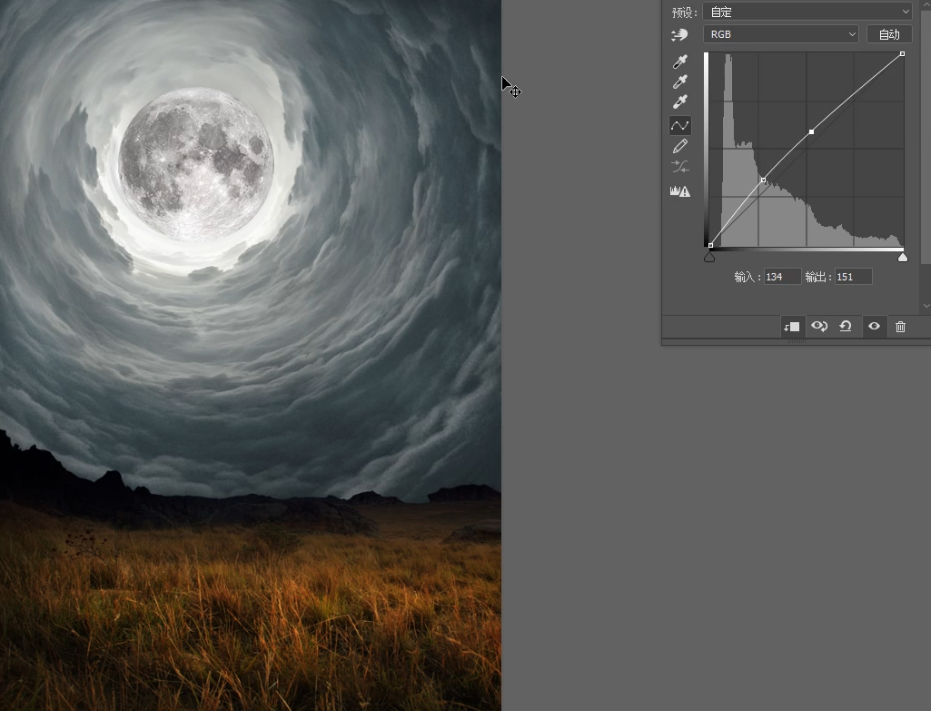Delete the curves adjustment layer
931x711 pixels.
click(x=901, y=327)
